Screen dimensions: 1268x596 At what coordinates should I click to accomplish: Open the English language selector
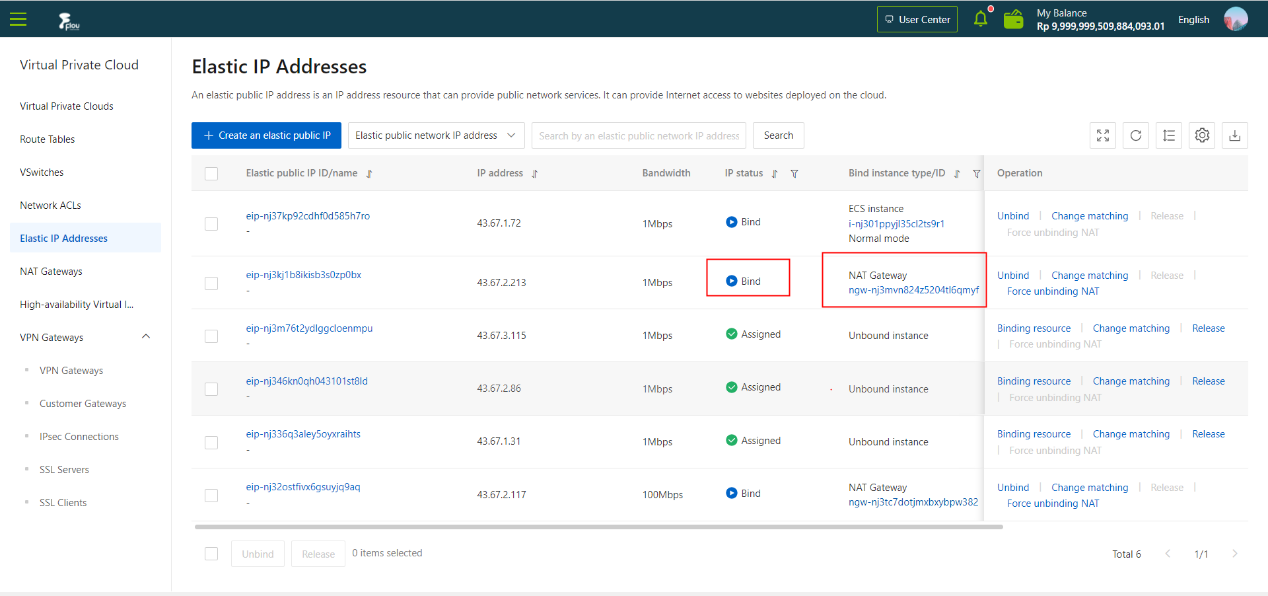coord(1193,20)
